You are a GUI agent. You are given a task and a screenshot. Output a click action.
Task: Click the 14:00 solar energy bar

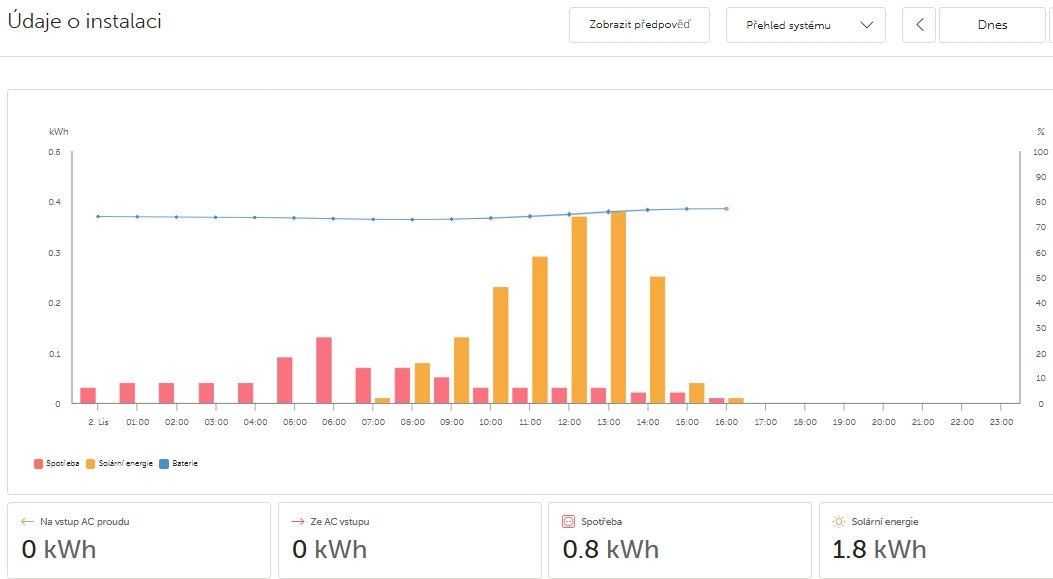tap(657, 340)
